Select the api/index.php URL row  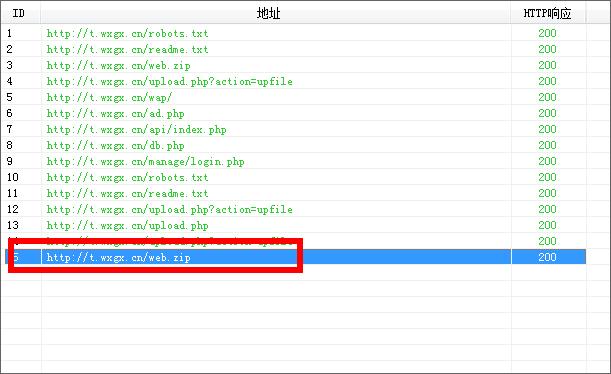[x=136, y=129]
